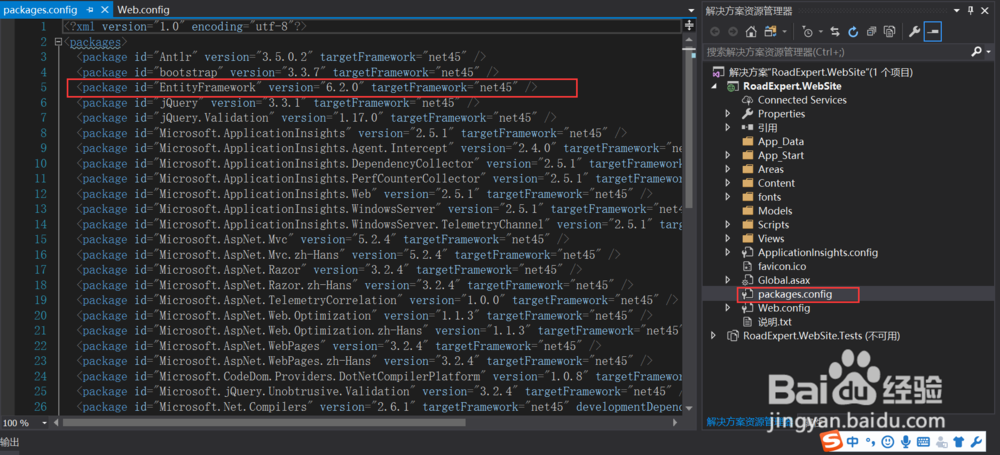
Task: Click into Solution Explorer search box
Action: pyautogui.click(x=835, y=52)
